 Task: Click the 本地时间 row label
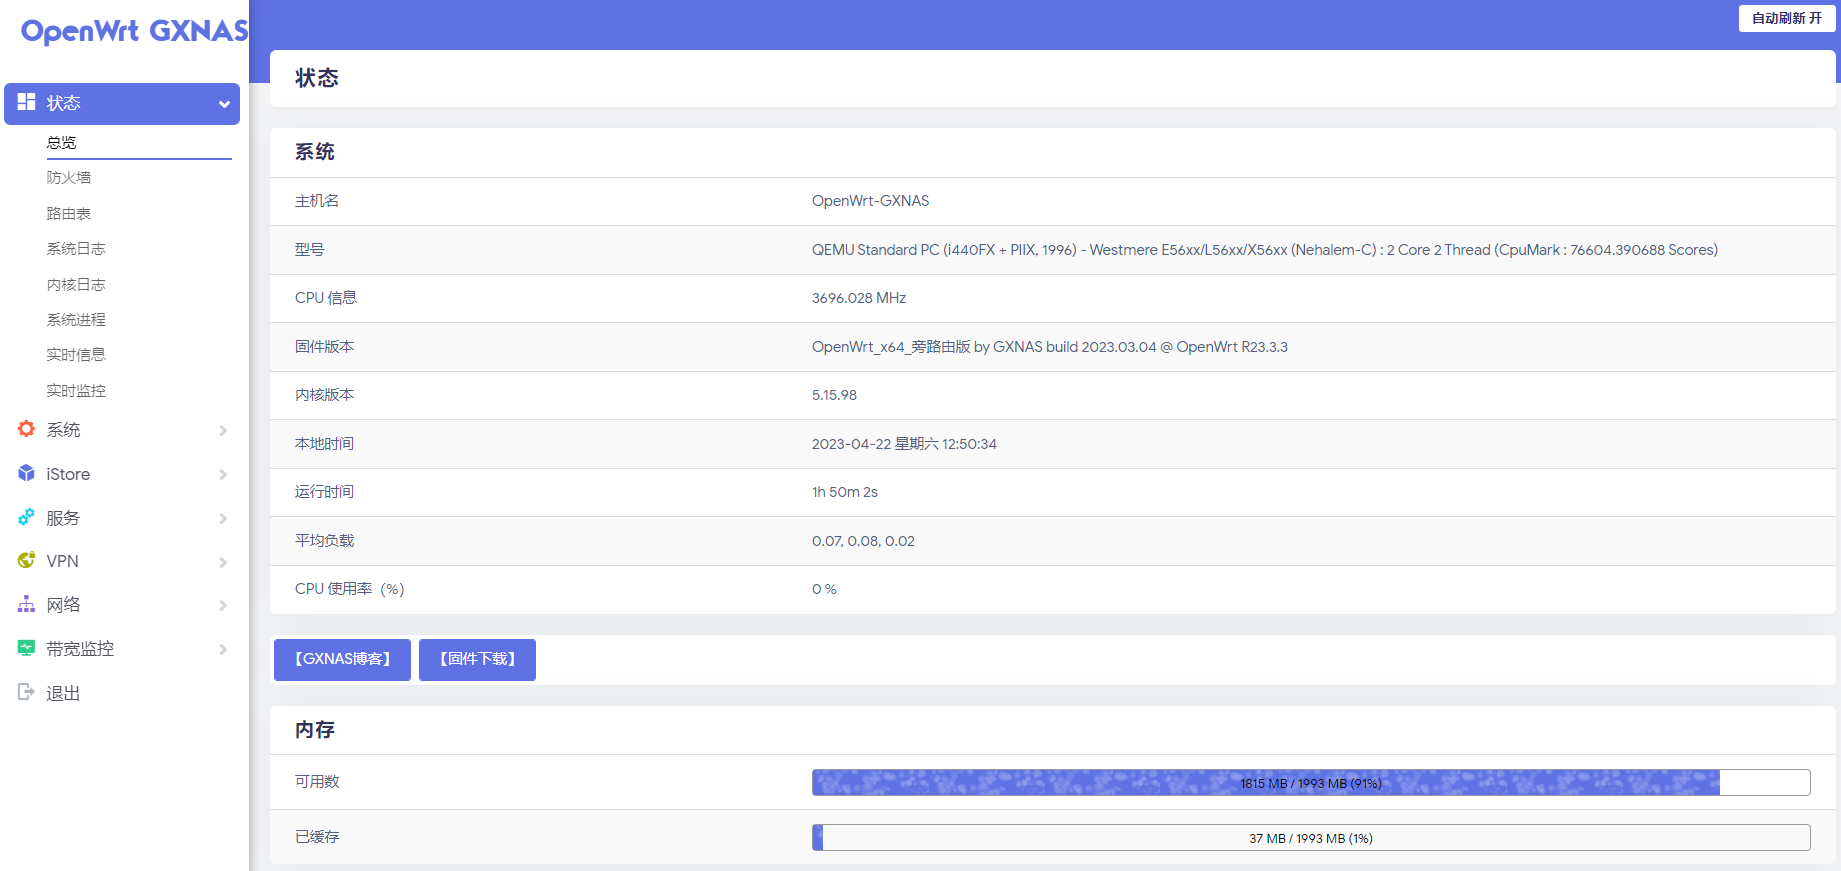(324, 444)
